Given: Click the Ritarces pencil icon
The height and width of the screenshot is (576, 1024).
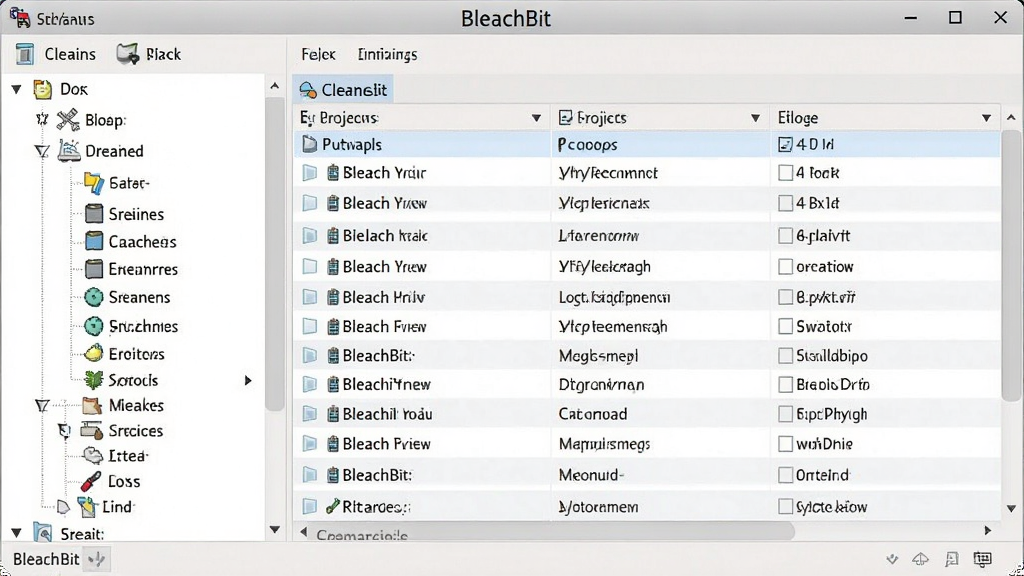Looking at the screenshot, I should [x=332, y=506].
